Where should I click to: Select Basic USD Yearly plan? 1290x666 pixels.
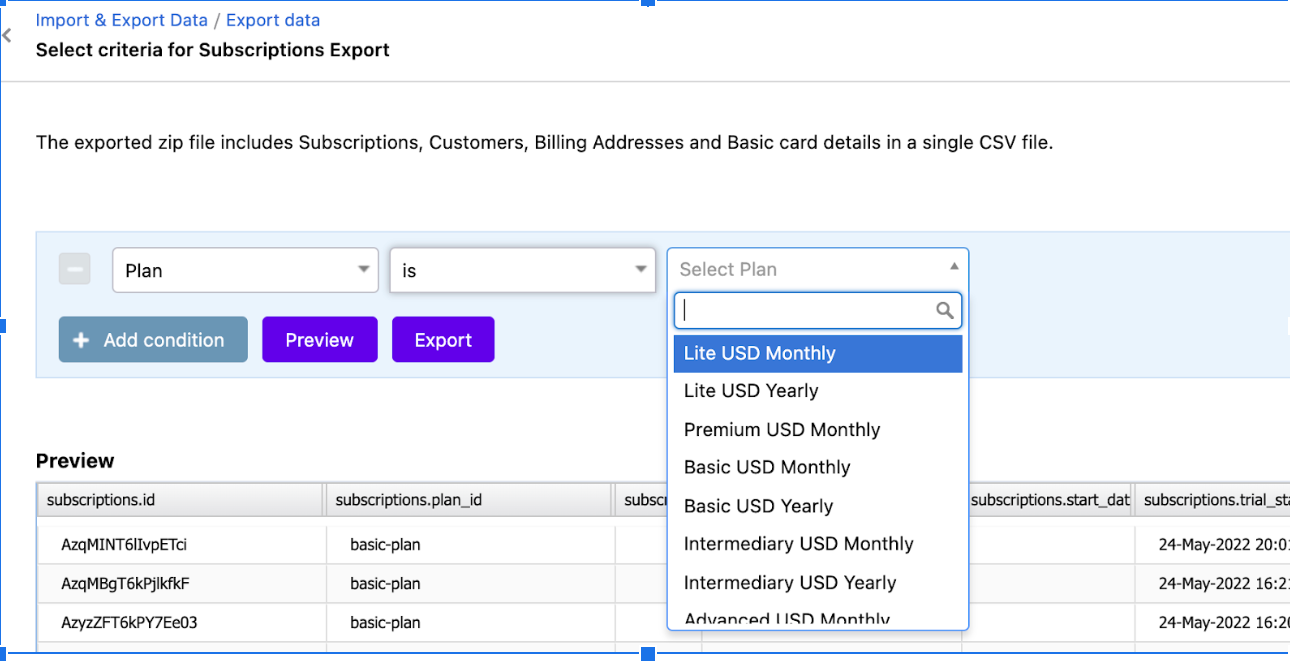click(x=818, y=506)
